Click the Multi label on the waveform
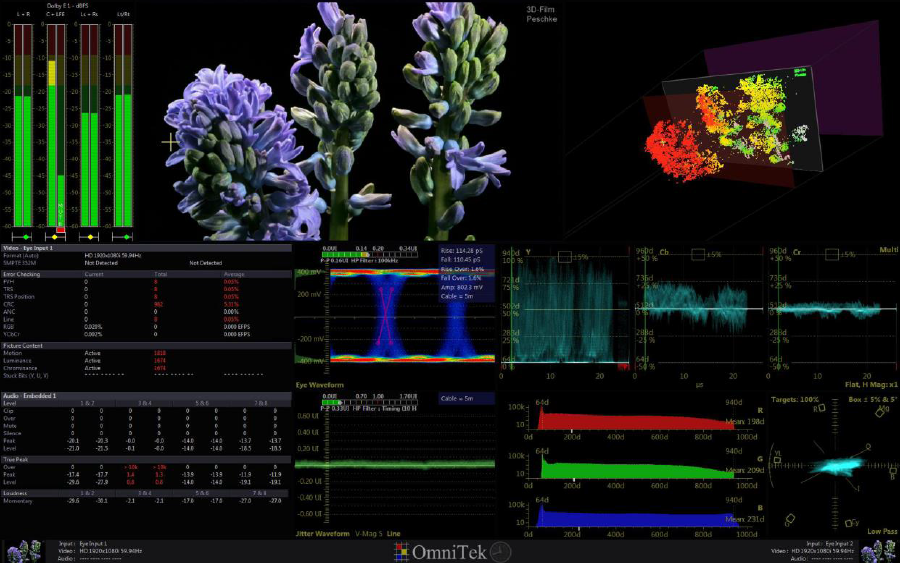Viewport: 900px width, 563px height. click(x=889, y=250)
